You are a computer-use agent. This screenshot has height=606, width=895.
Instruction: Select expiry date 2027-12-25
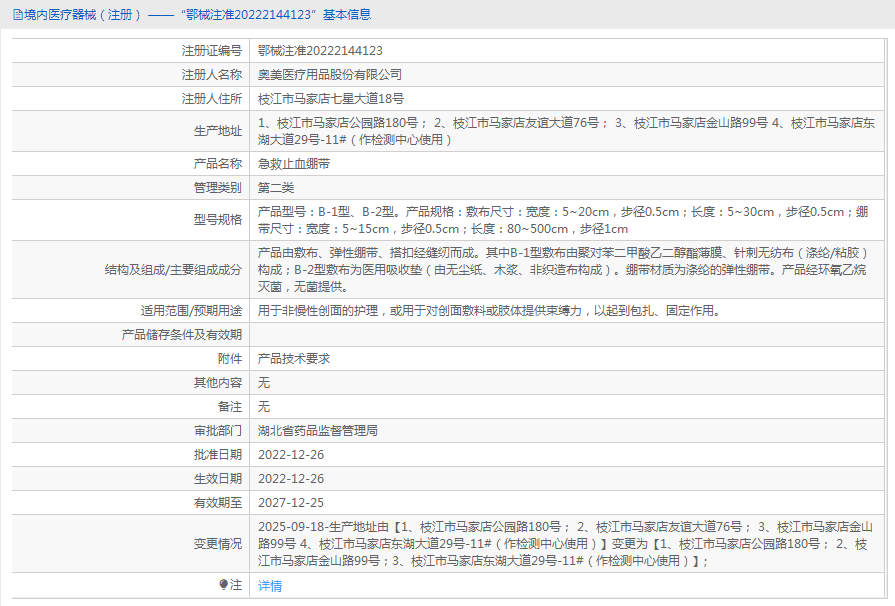point(291,503)
